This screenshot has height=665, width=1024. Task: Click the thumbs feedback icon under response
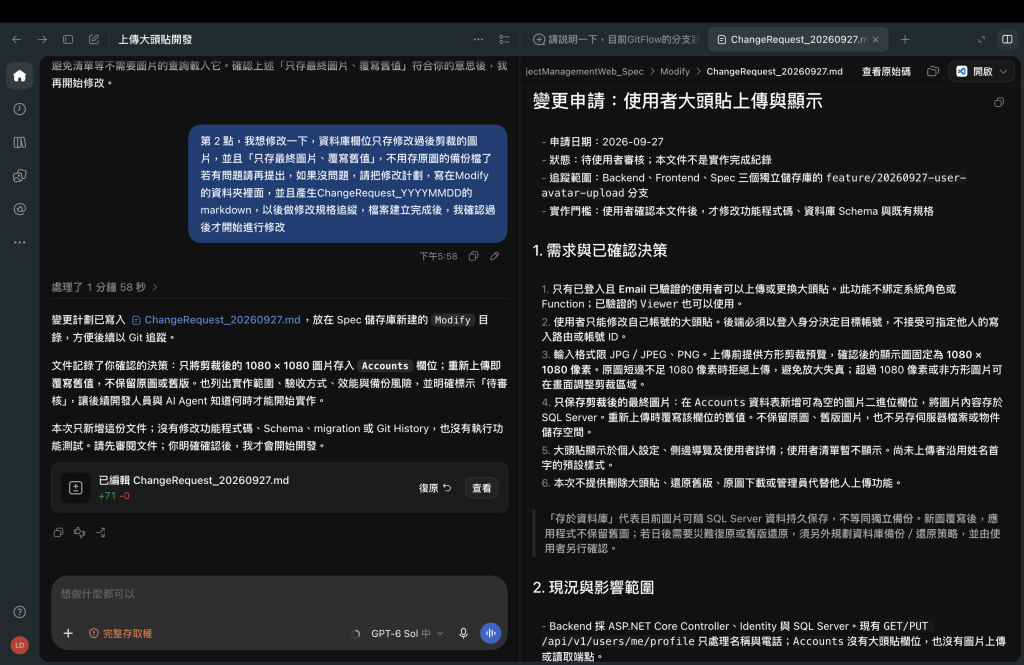pyautogui.click(x=80, y=532)
